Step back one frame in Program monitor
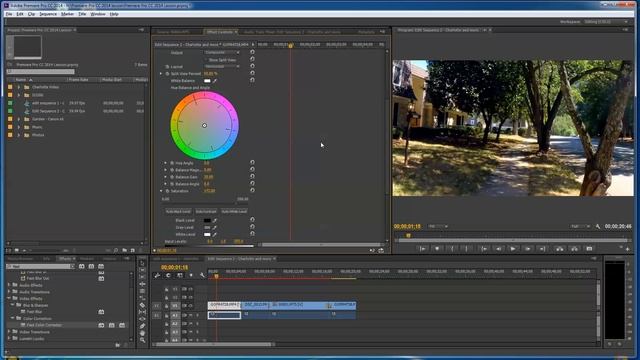The image size is (640, 360). tap(498, 248)
